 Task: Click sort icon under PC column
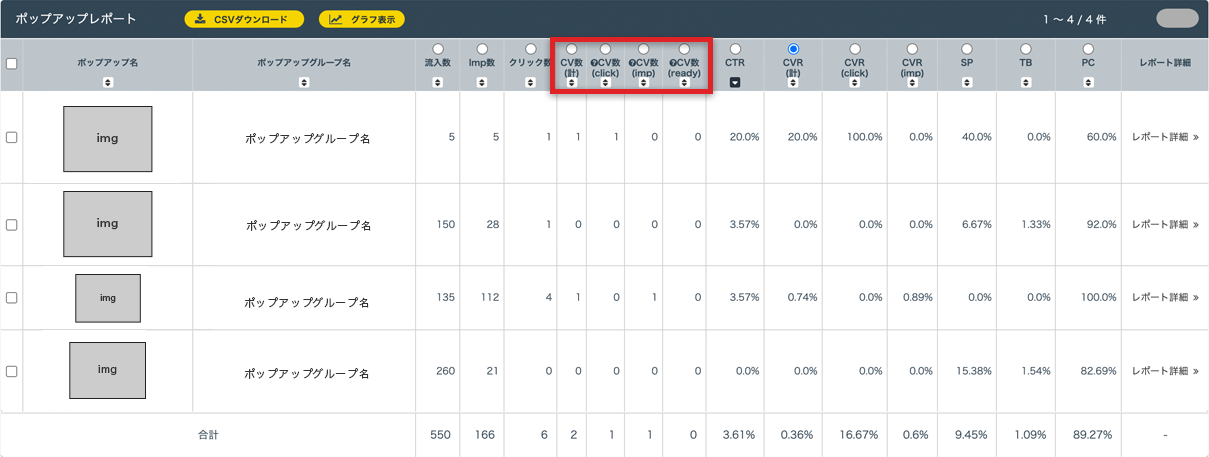point(1088,83)
